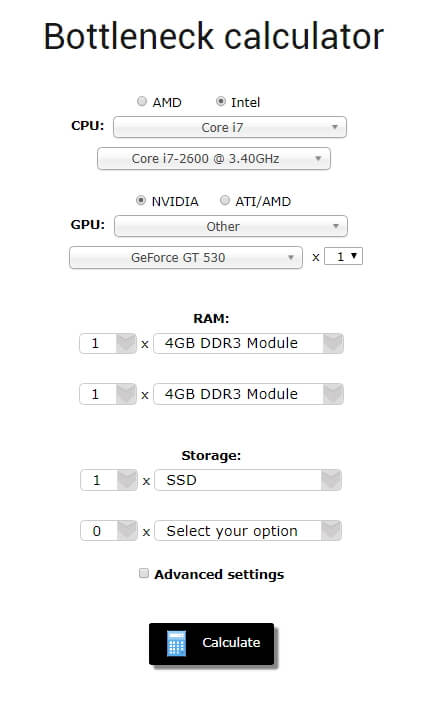439x703 pixels.
Task: Open the second 4GB DDR3 Module dropdown
Action: coord(248,394)
